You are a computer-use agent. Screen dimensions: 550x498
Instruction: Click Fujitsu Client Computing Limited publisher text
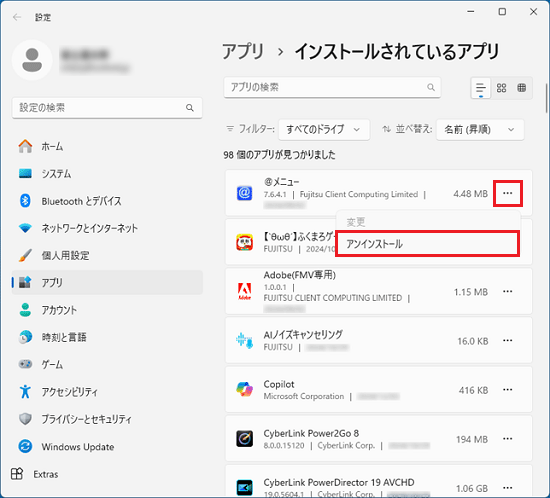pos(359,194)
